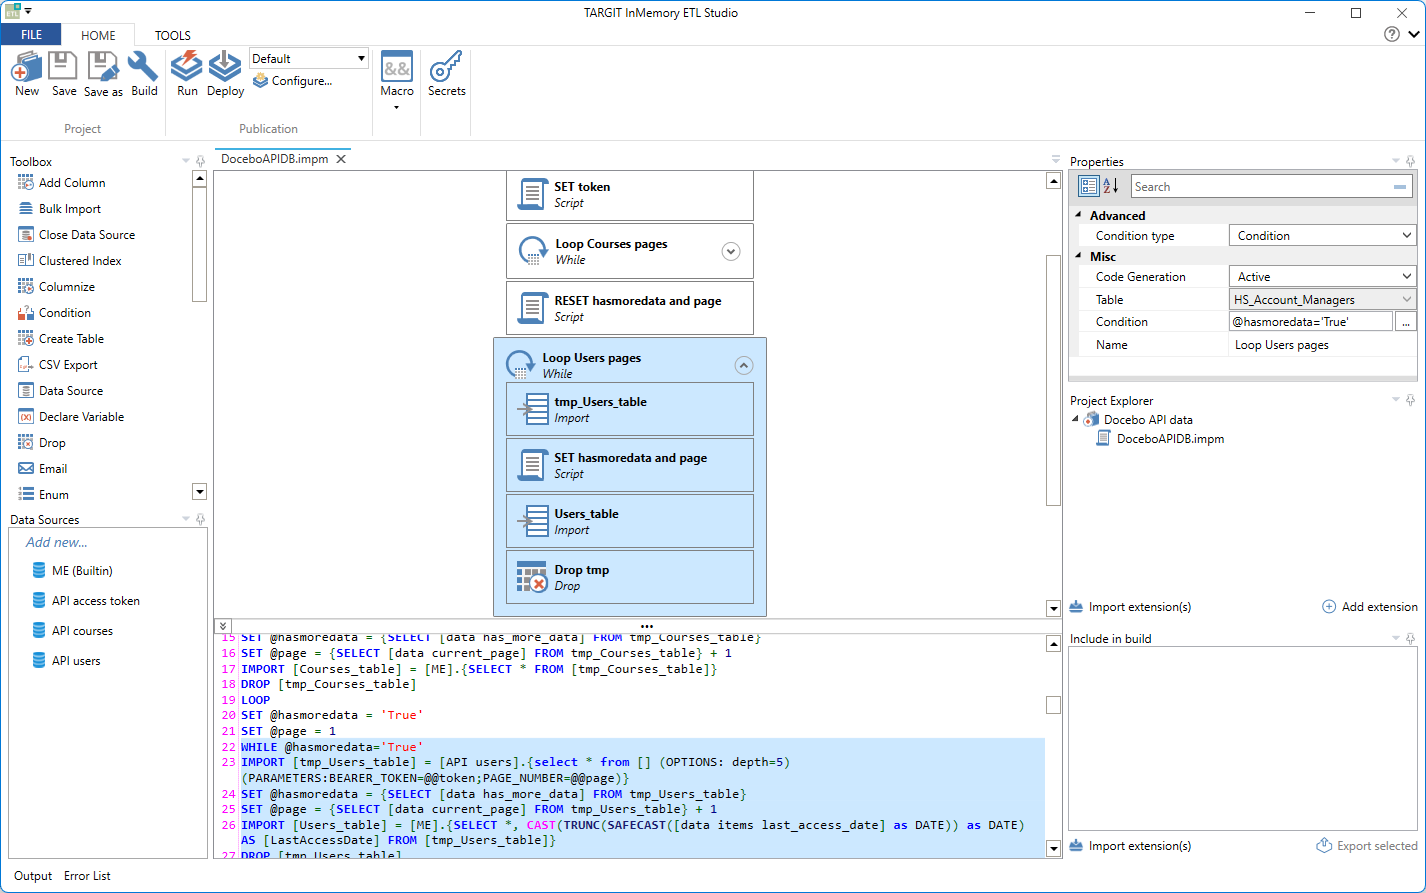The width and height of the screenshot is (1426, 893).
Task: Switch to the TOOLS ribbon tab
Action: [x=173, y=35]
